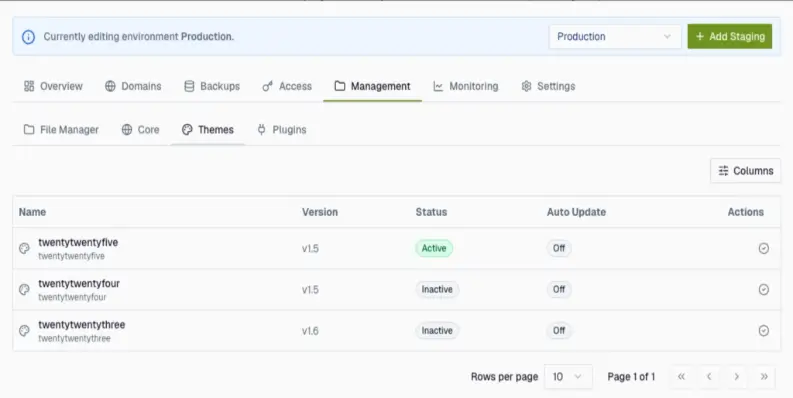Jump to the last page
Screen dimensions: 793x398
(764, 377)
